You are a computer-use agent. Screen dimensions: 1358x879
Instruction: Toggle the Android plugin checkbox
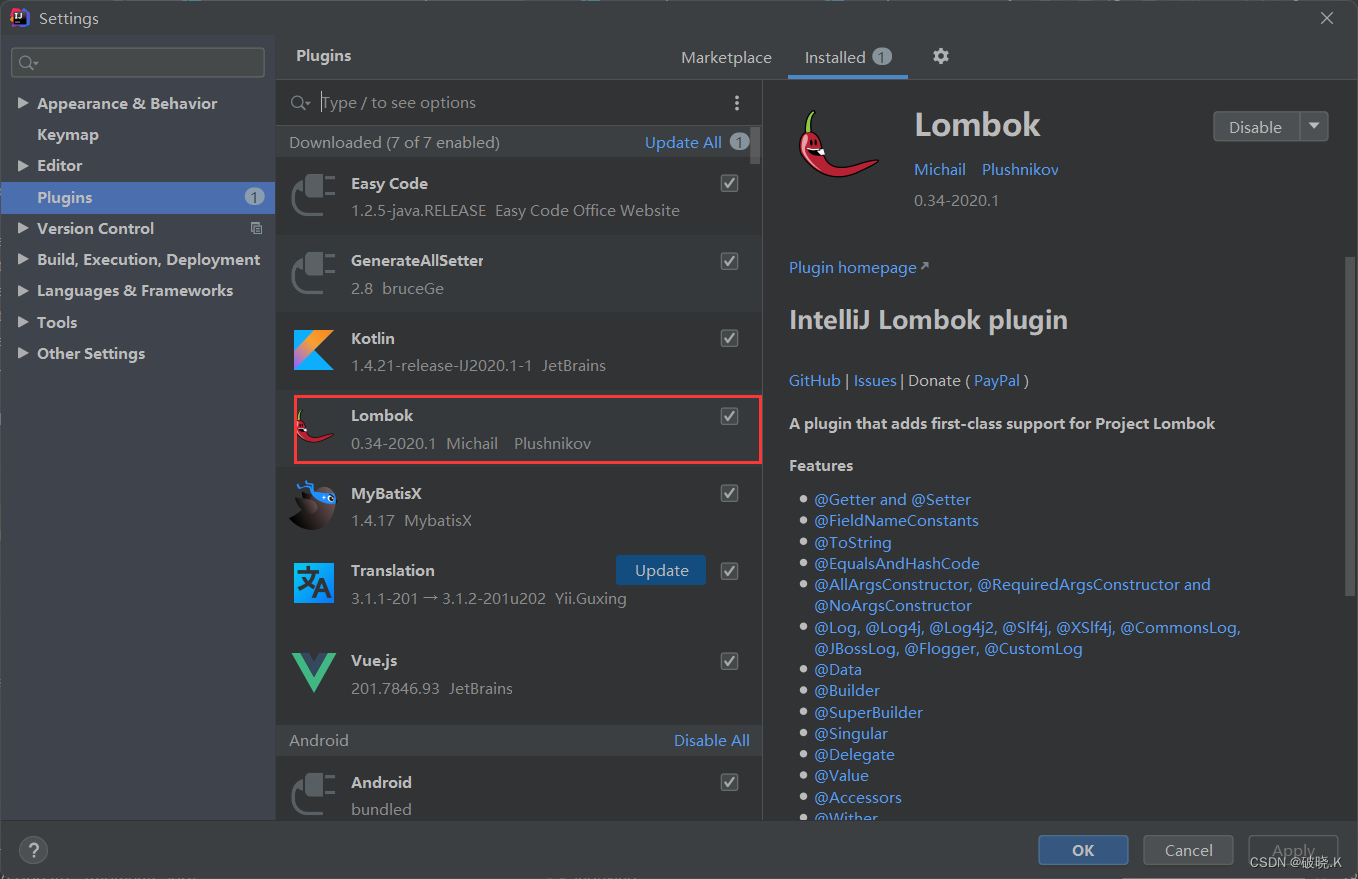729,782
